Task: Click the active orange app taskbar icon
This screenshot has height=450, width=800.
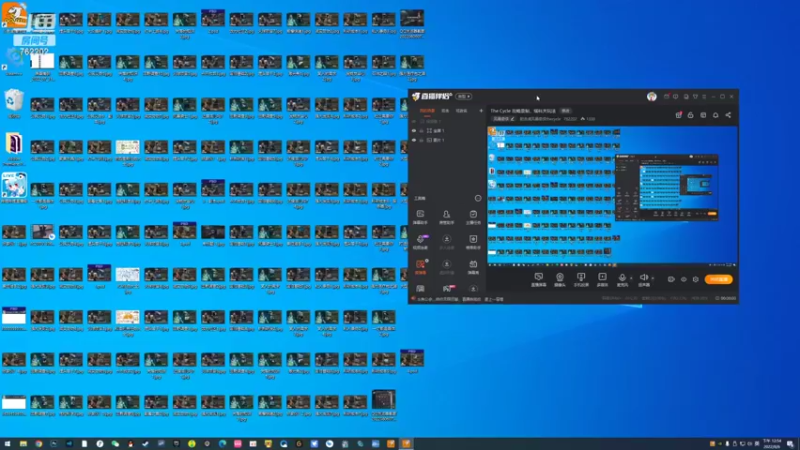Action: (406, 444)
